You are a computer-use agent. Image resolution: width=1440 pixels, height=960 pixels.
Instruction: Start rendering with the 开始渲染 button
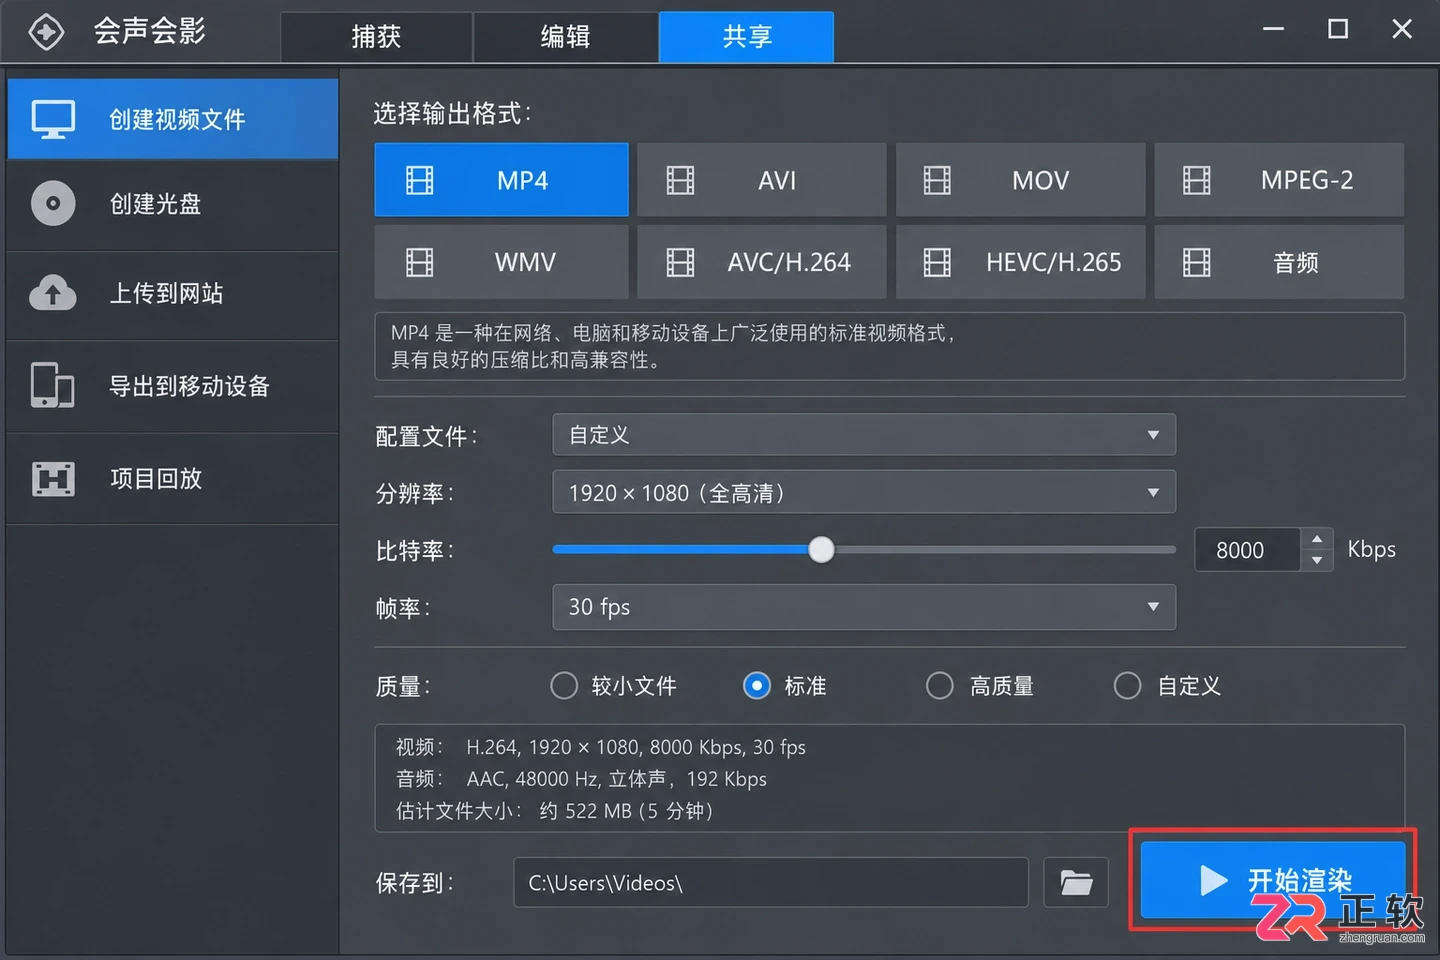pyautogui.click(x=1273, y=880)
